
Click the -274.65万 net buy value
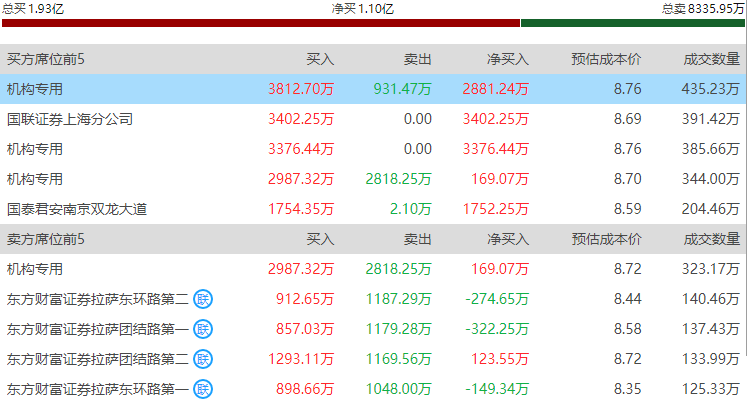pyautogui.click(x=497, y=299)
